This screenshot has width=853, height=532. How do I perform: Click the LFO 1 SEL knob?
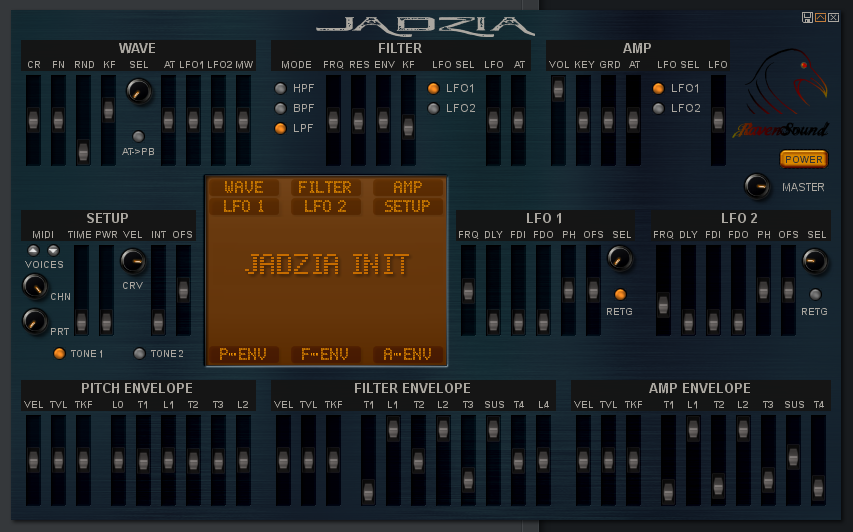(x=620, y=258)
